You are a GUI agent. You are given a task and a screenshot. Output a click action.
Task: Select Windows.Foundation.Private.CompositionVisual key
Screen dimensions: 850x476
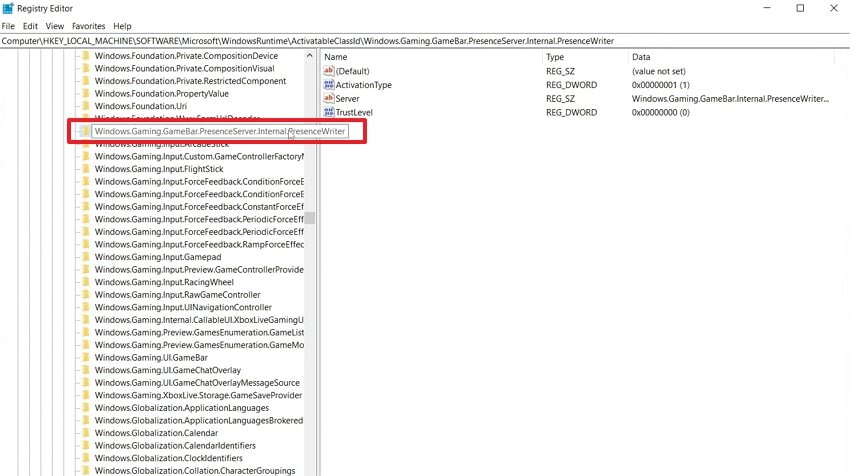[184, 68]
